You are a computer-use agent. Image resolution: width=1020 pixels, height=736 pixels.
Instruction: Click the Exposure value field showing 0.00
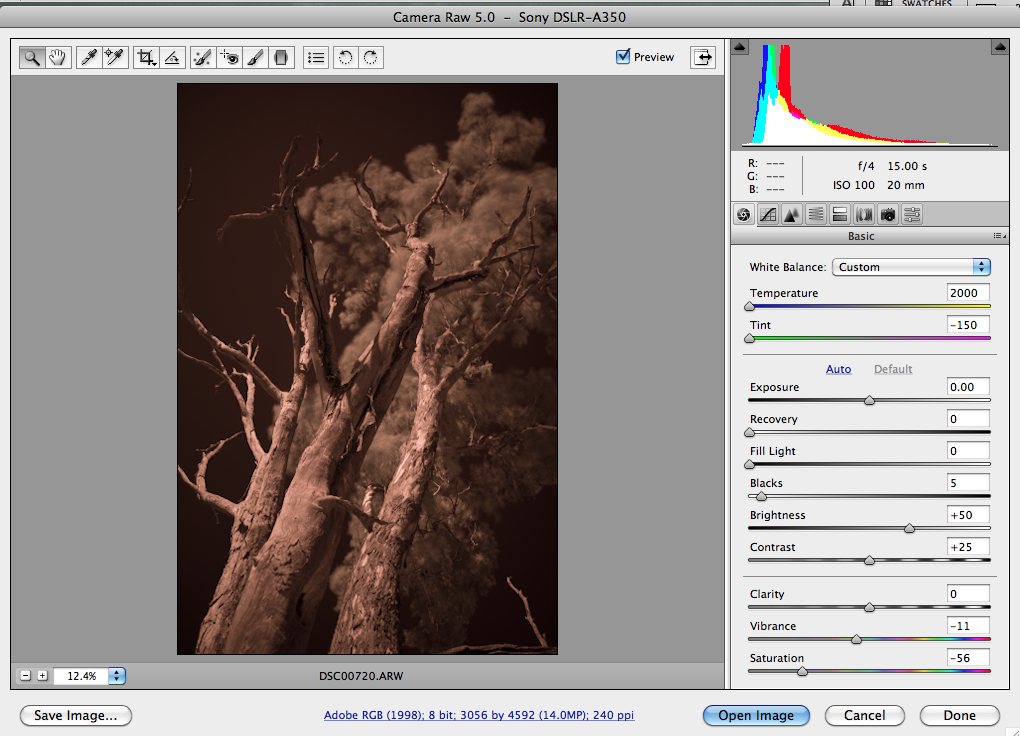968,387
